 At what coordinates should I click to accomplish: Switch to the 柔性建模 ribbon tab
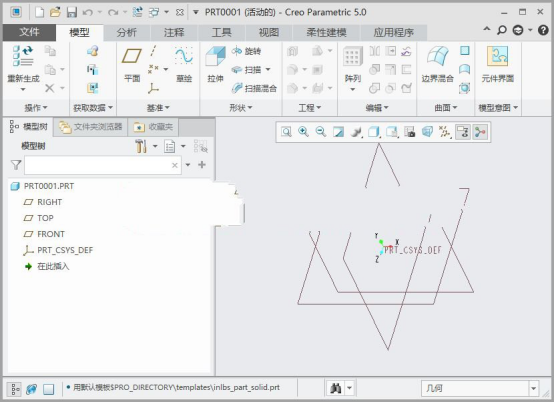(x=326, y=32)
